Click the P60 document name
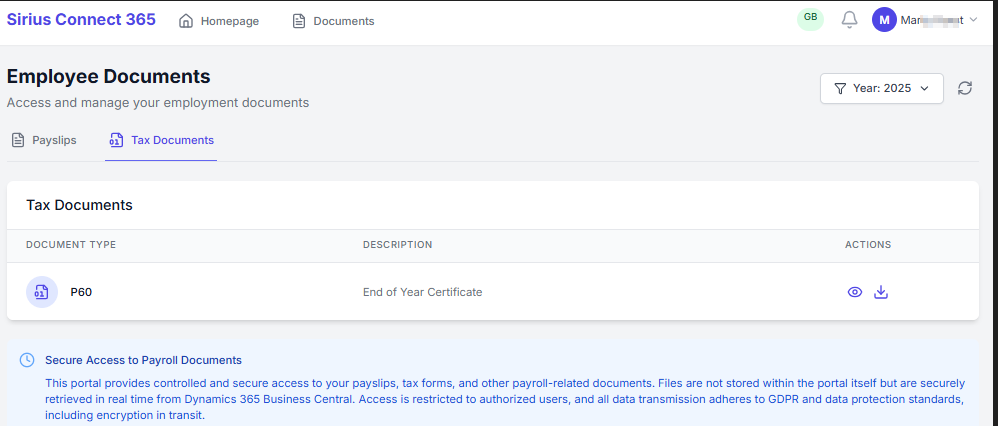The image size is (998, 426). pyautogui.click(x=81, y=292)
